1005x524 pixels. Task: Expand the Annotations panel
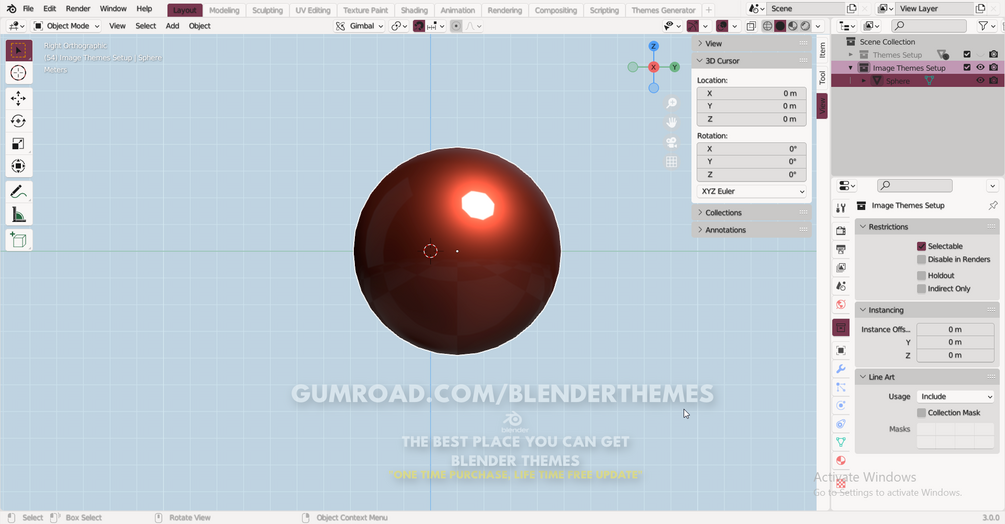[751, 230]
